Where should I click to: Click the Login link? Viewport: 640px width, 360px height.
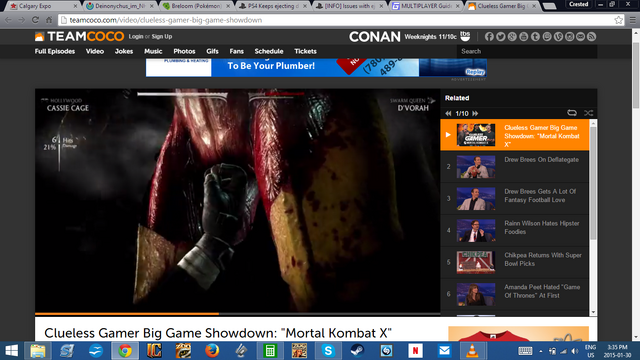click(136, 36)
